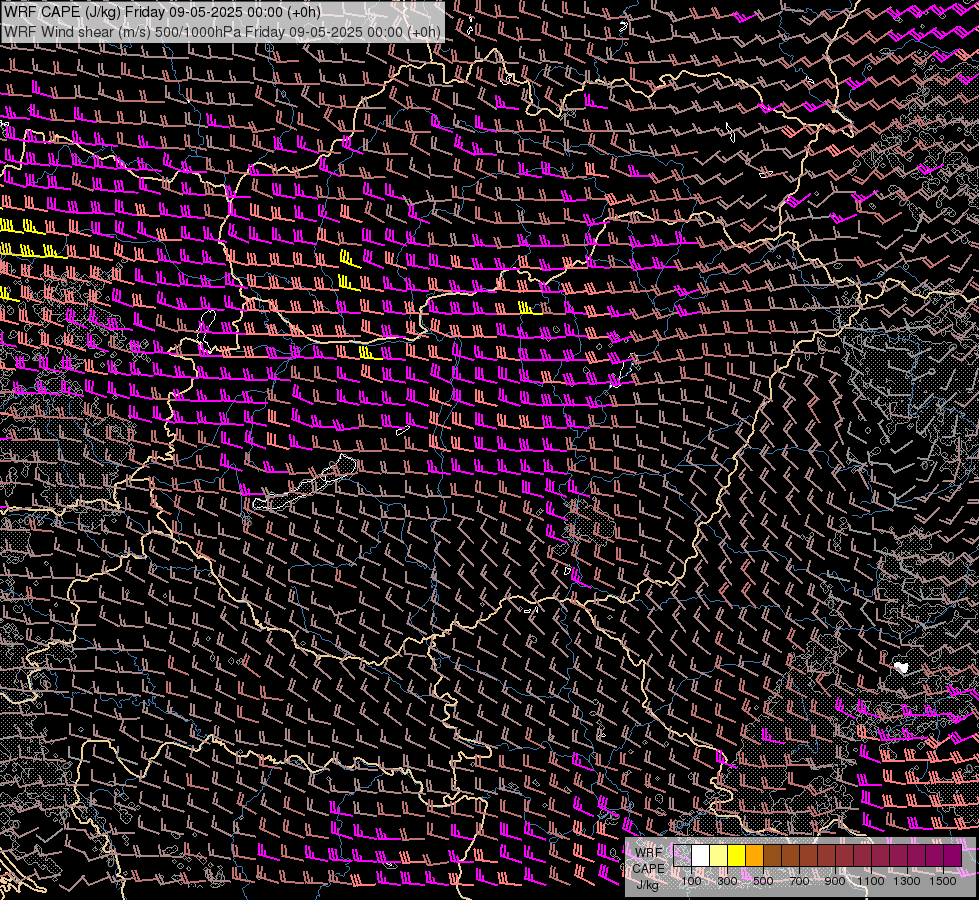Click the legend value 900
Viewport: 979px width, 900px height.
(835, 881)
